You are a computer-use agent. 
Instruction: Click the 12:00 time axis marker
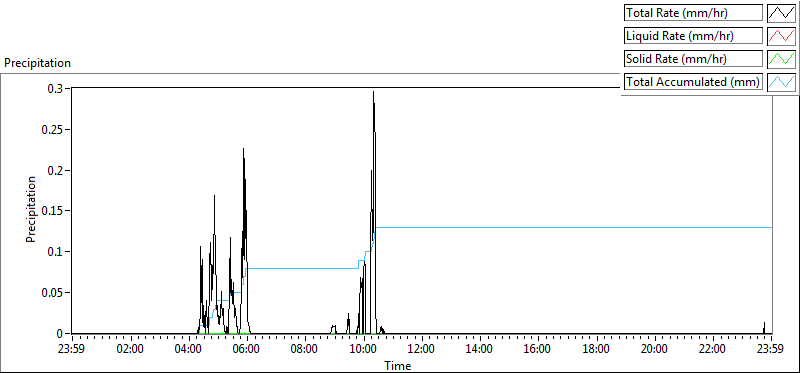pos(422,350)
